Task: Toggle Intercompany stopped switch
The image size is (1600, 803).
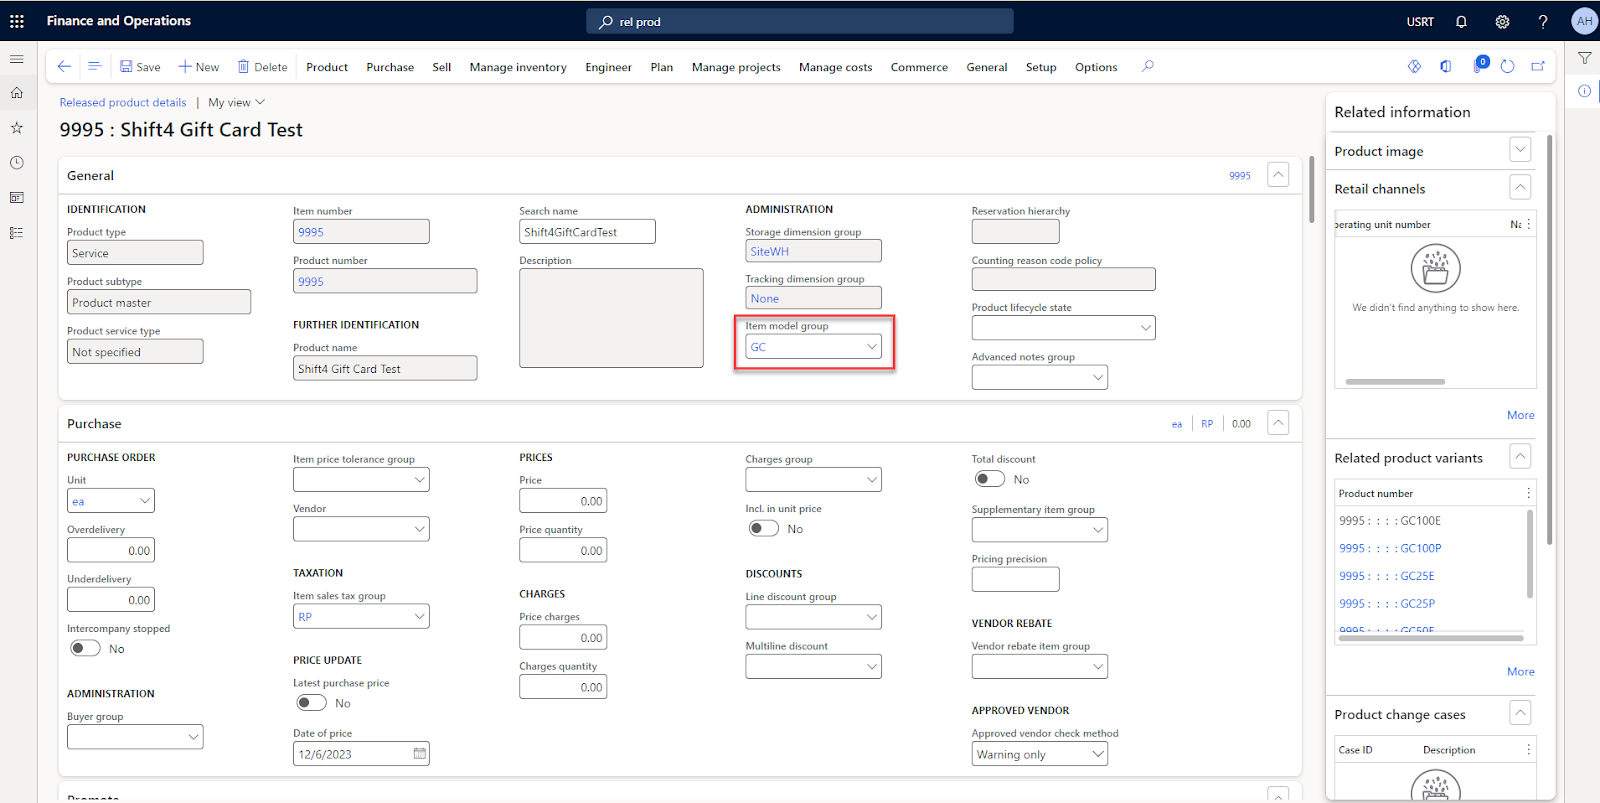Action: 85,648
